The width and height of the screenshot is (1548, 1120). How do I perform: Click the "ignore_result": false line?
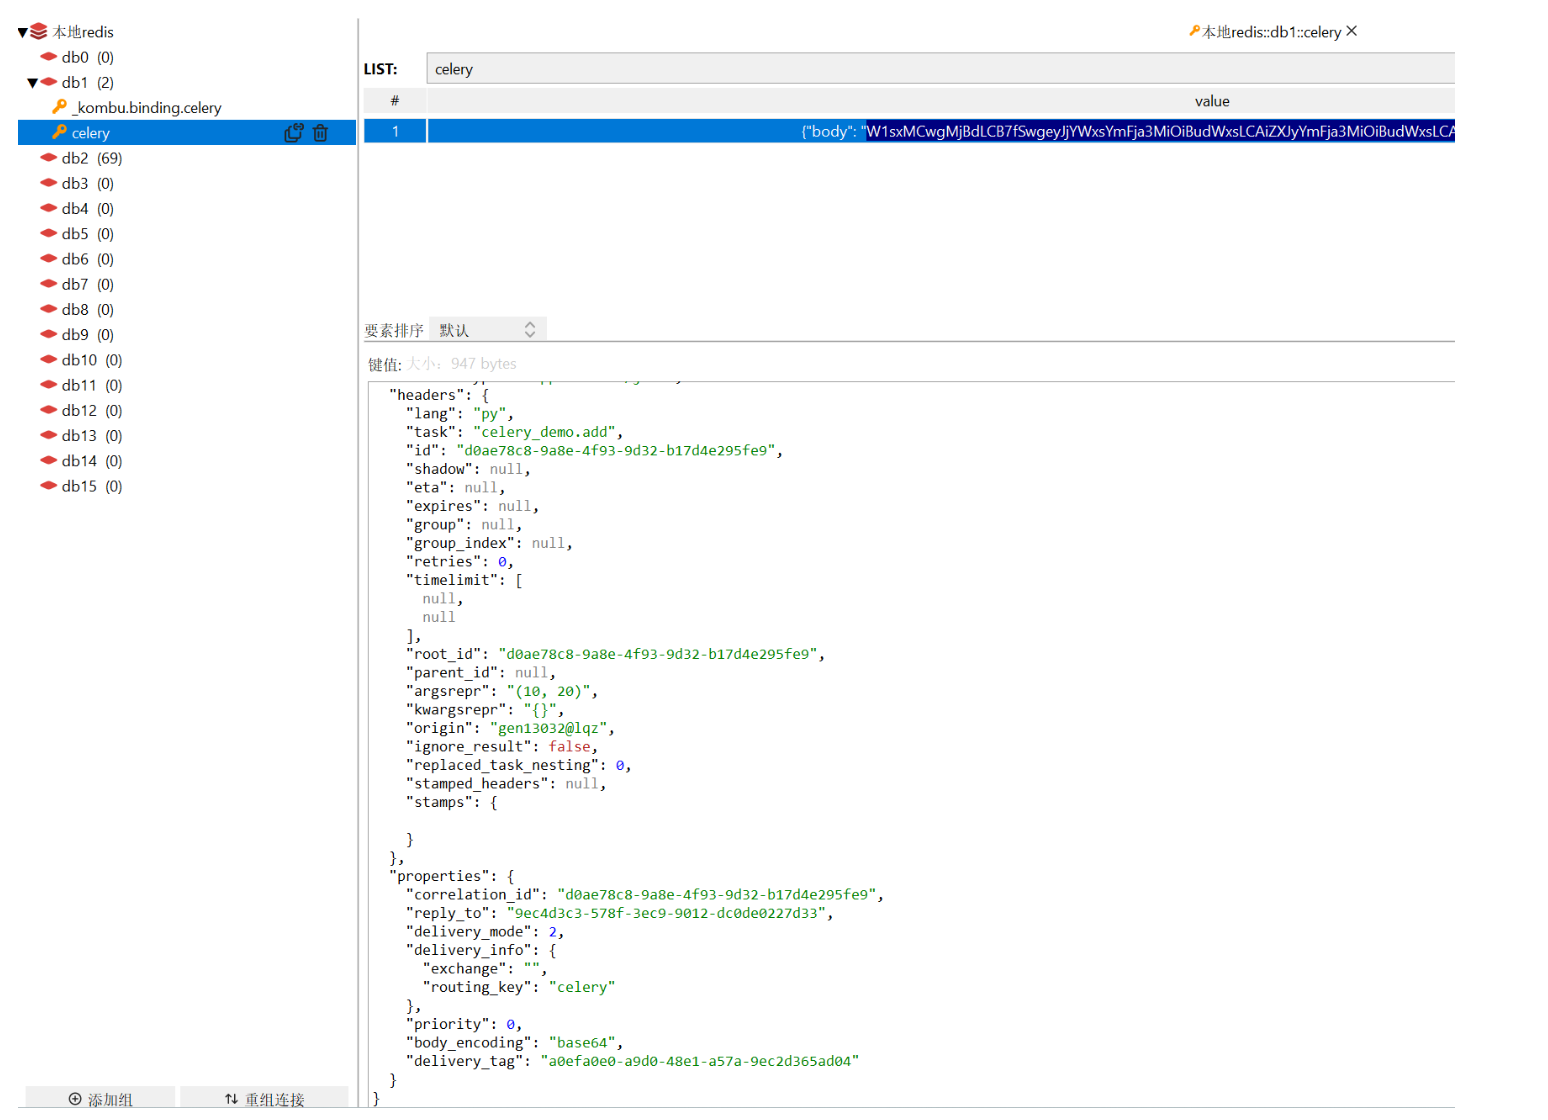click(x=502, y=747)
